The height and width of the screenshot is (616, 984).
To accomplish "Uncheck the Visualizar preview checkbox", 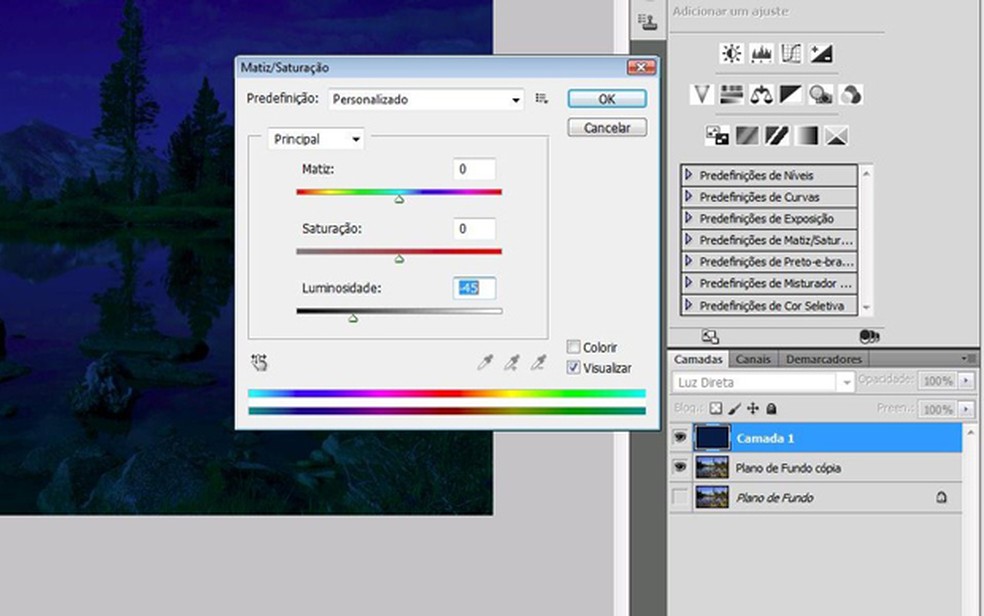I will (573, 368).
